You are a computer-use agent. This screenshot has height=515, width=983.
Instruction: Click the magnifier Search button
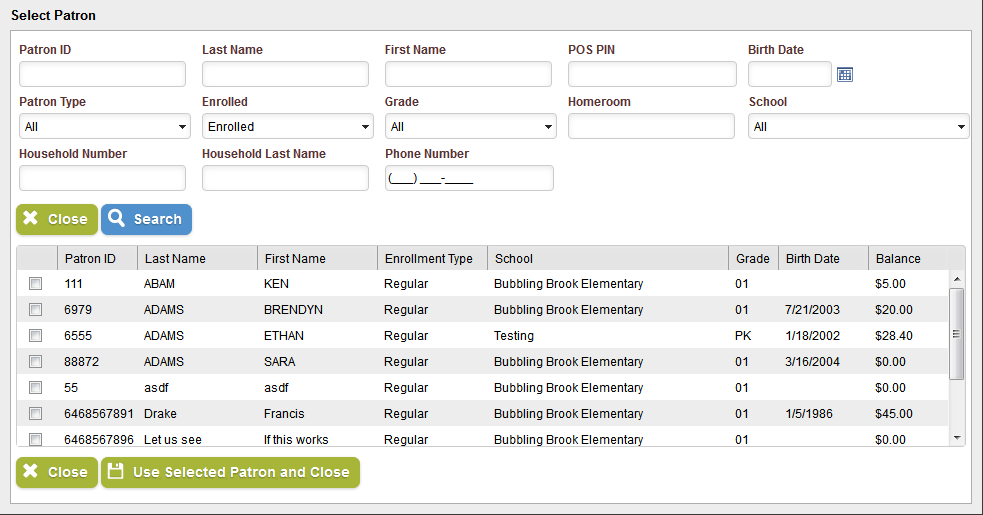pyautogui.click(x=146, y=220)
